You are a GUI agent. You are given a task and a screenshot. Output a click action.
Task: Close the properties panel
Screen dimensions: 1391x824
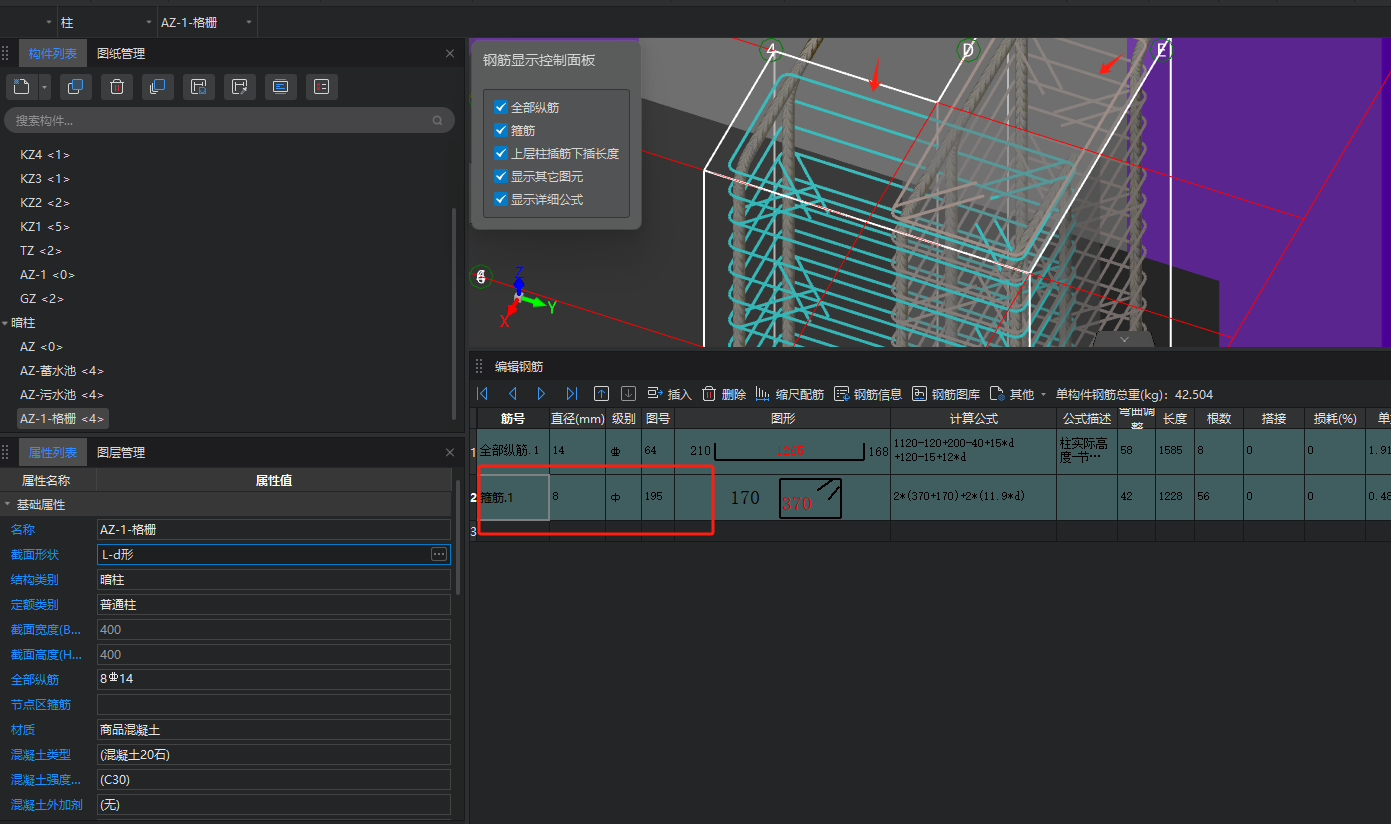click(449, 453)
